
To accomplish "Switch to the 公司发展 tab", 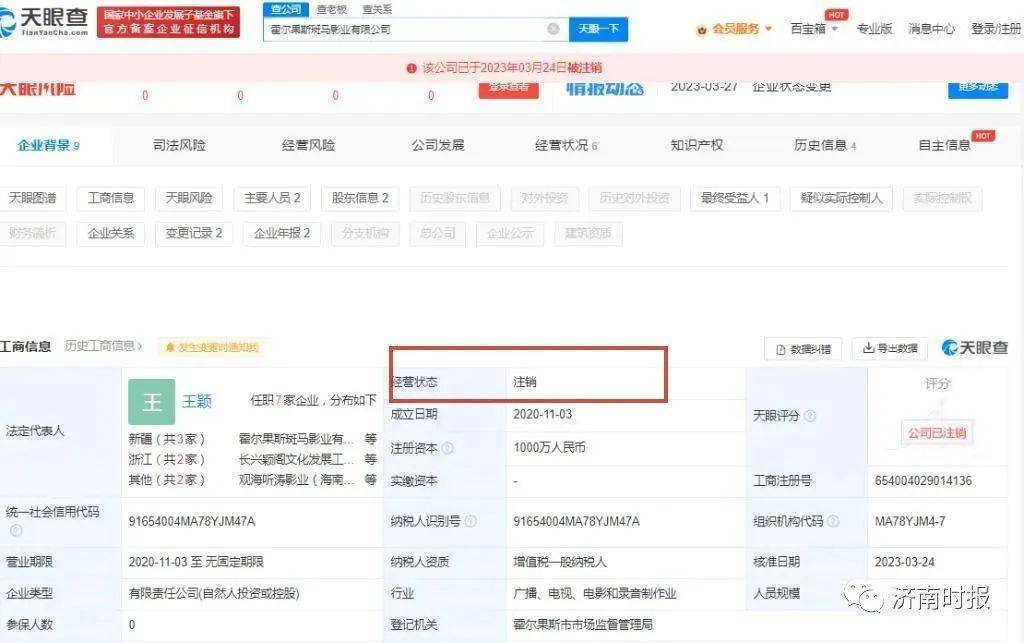I will [438, 145].
